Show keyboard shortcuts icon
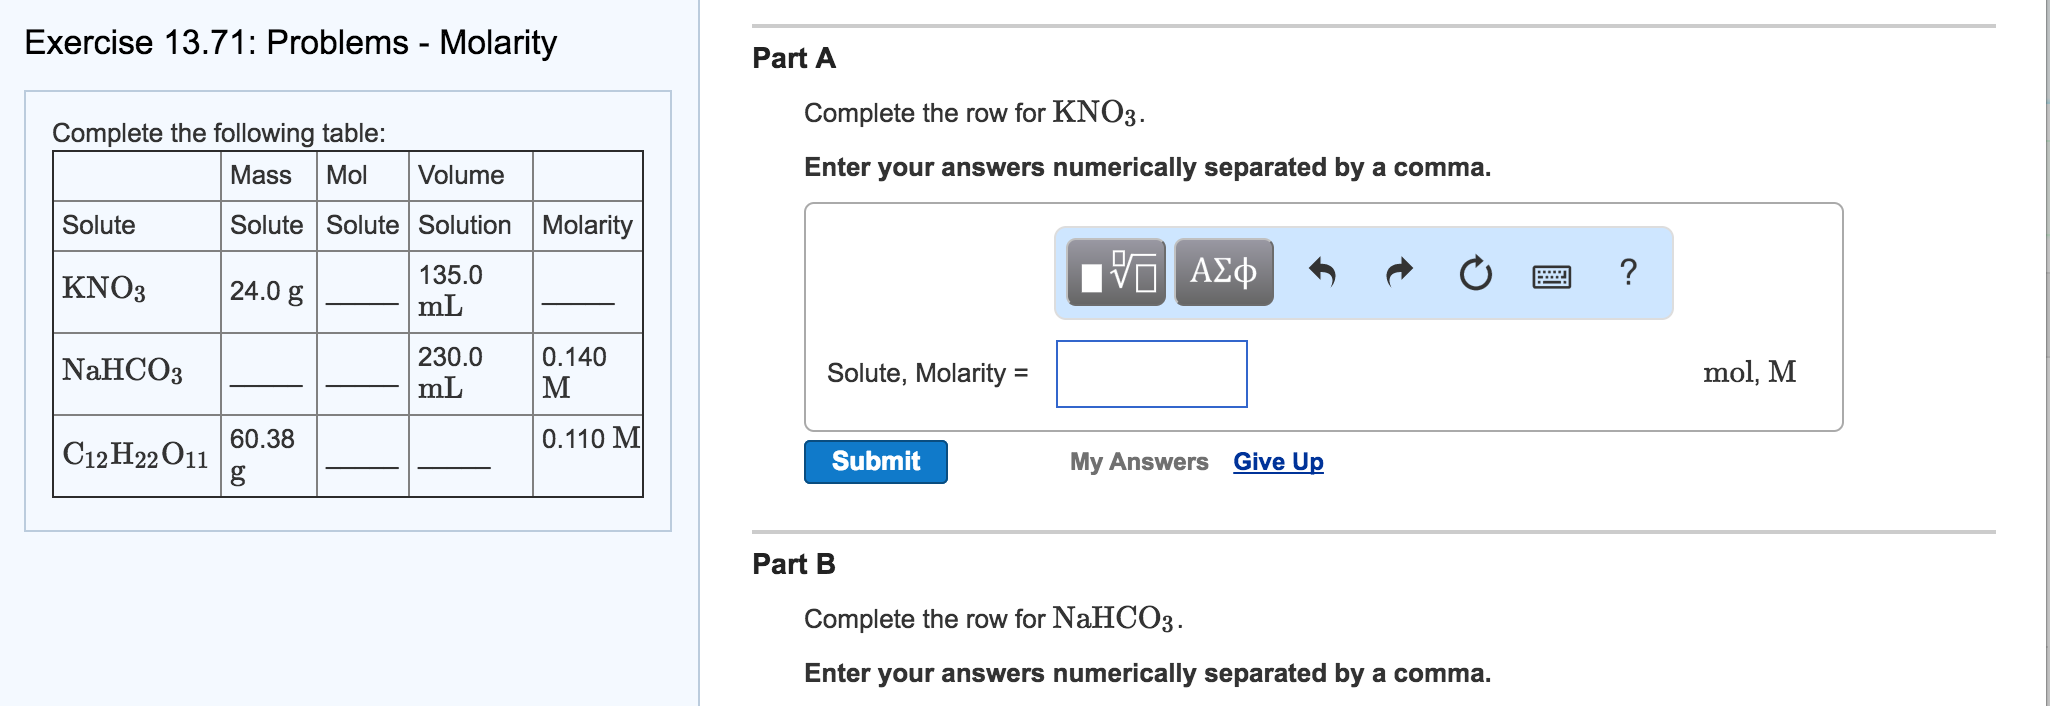2050x706 pixels. [x=1551, y=275]
